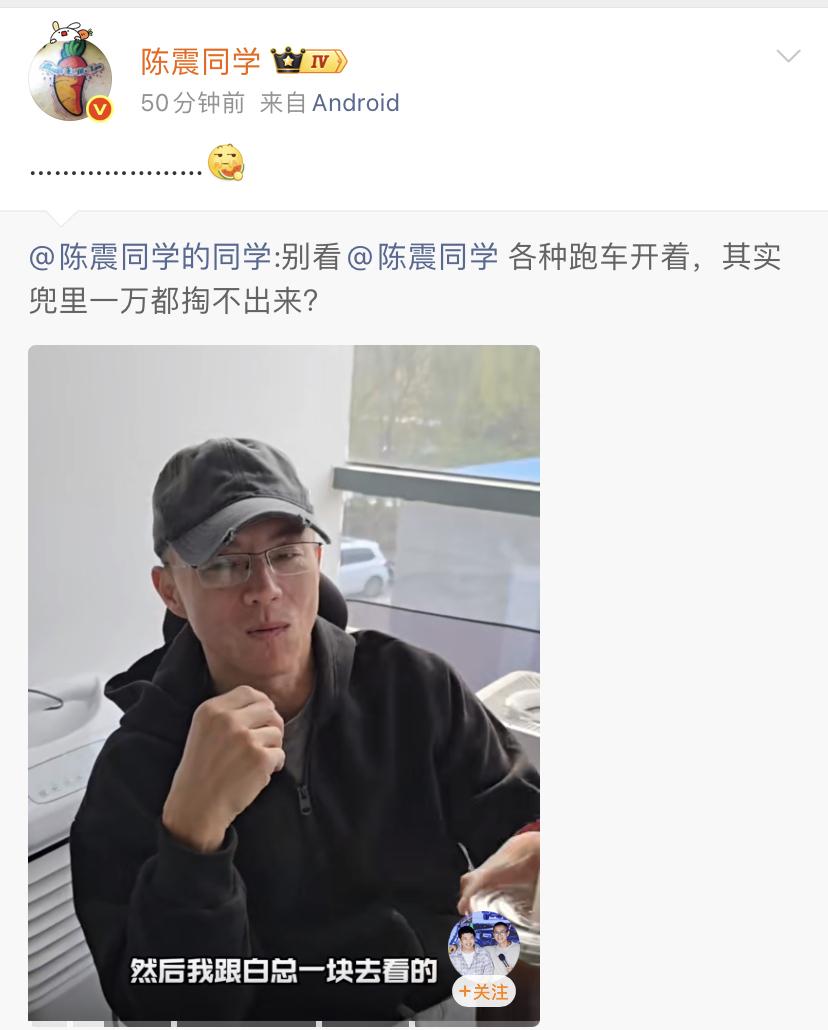
Task: Click the drooling emoji in post text
Action: [226, 162]
